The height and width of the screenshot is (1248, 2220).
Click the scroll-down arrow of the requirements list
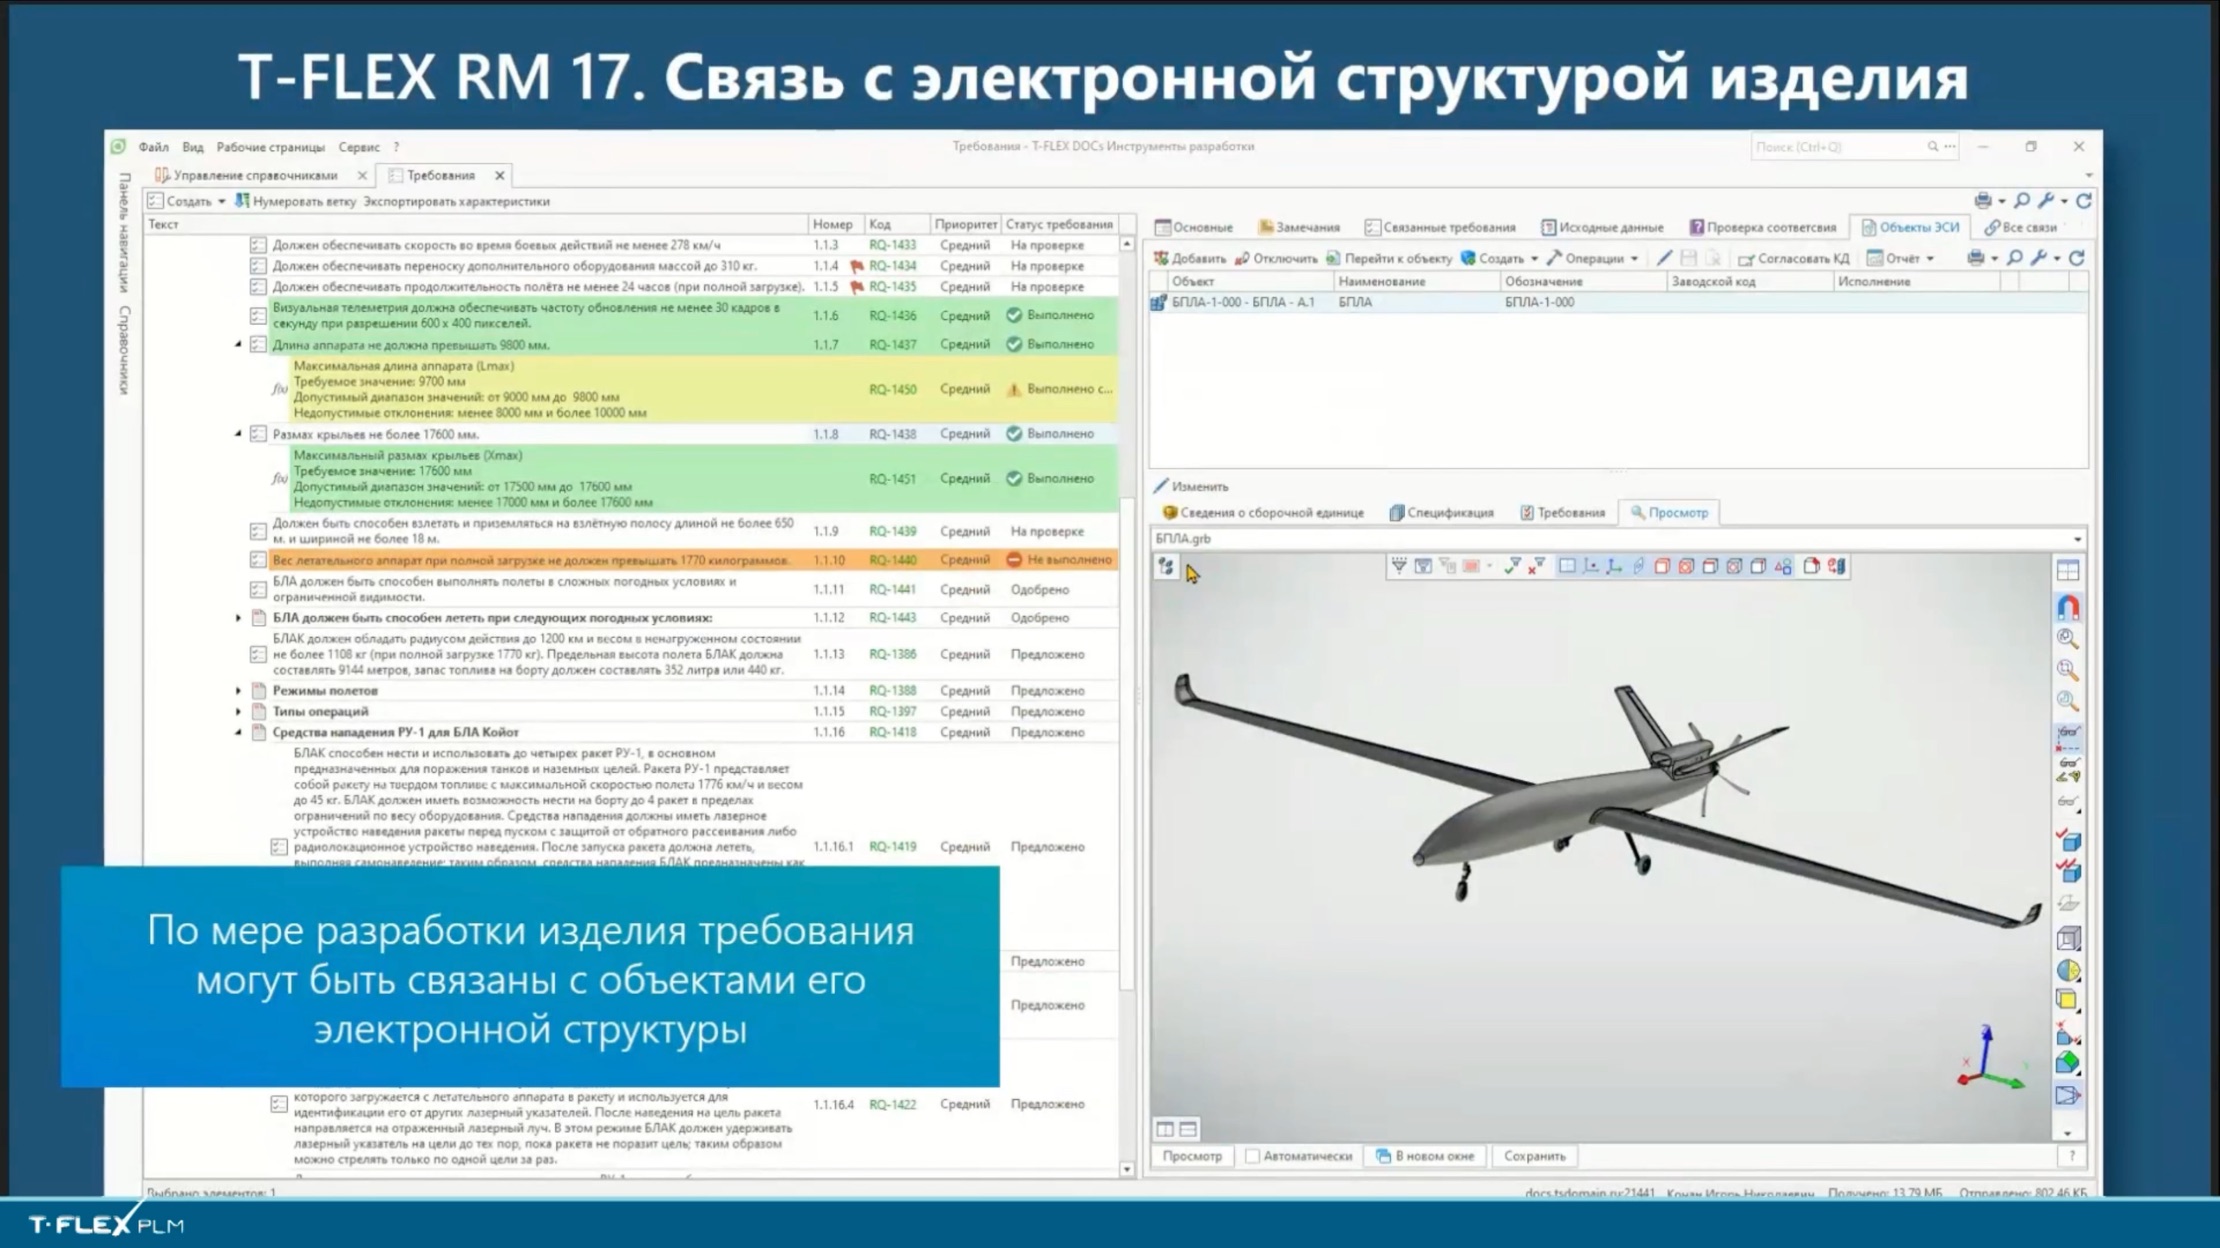1127,1169
